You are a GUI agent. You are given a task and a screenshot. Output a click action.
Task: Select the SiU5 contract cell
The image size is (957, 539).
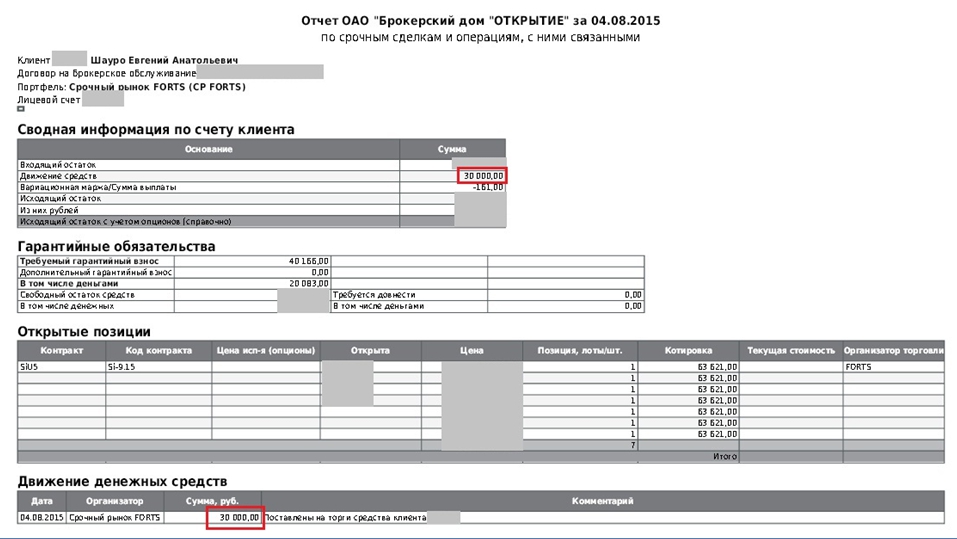tap(29, 367)
